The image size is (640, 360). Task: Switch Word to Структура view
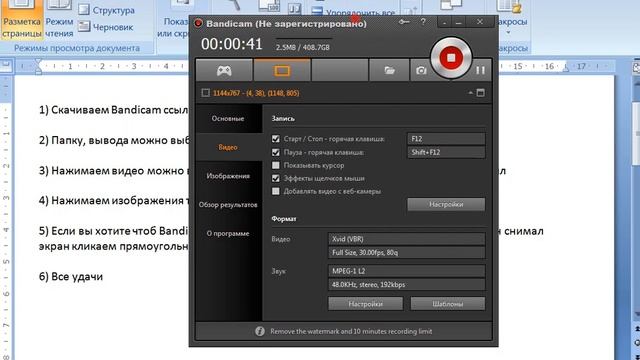pos(106,10)
